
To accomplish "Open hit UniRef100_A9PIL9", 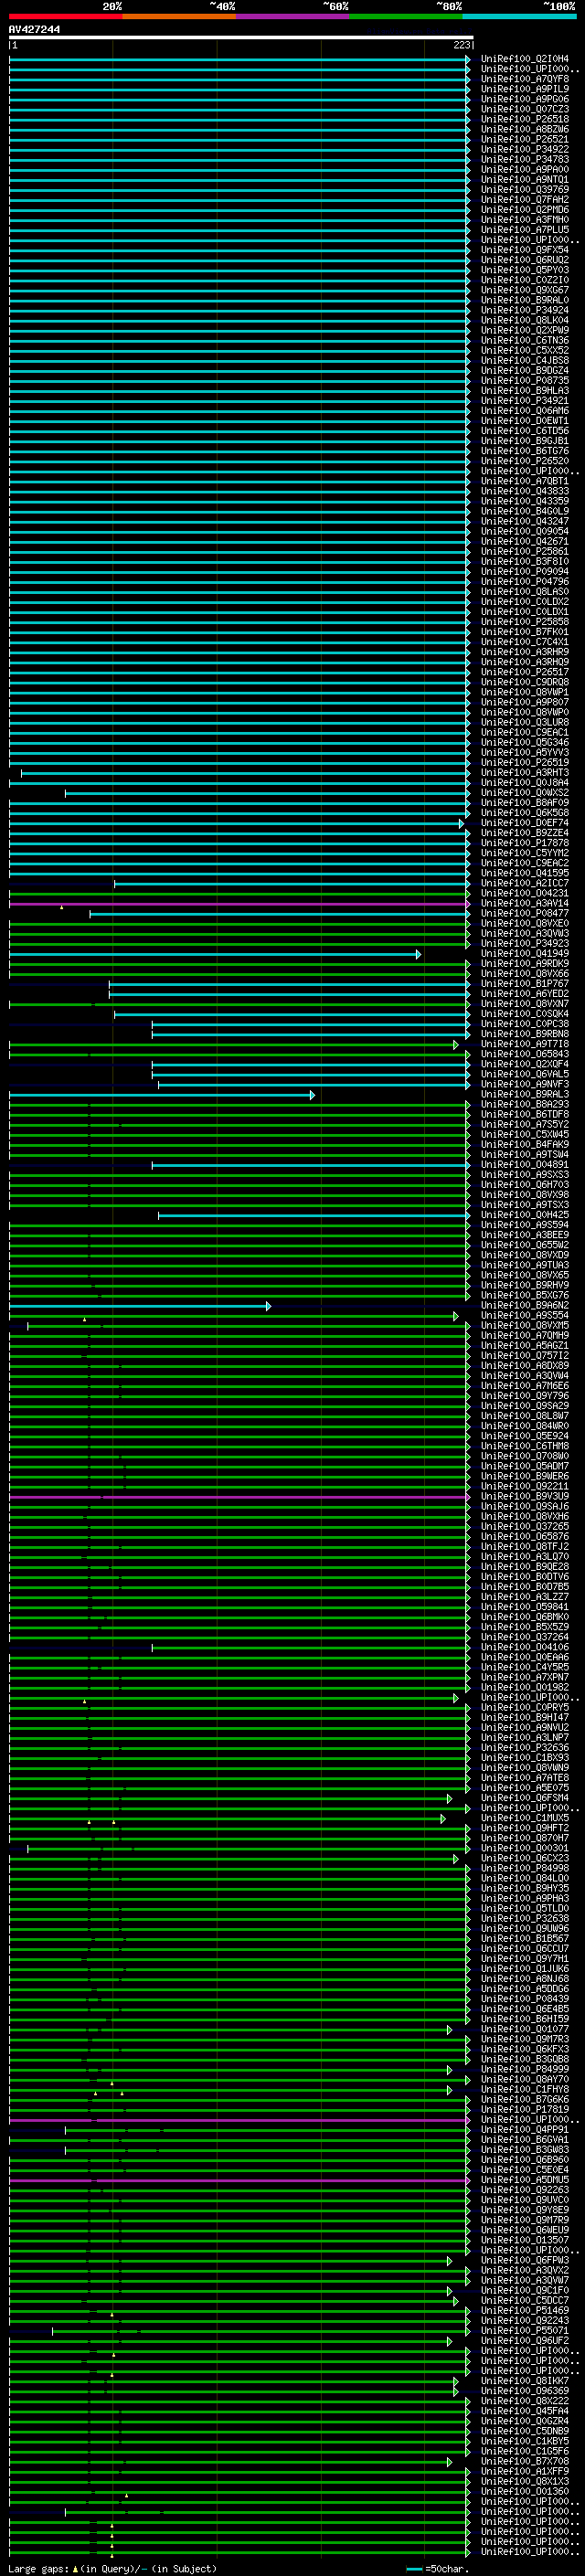I will click(x=524, y=89).
